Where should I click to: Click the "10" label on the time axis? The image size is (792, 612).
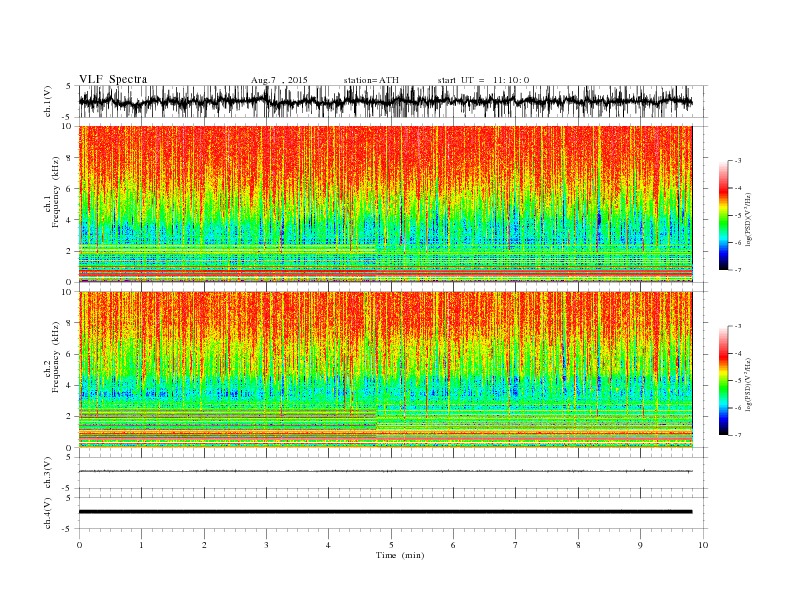pos(703,545)
